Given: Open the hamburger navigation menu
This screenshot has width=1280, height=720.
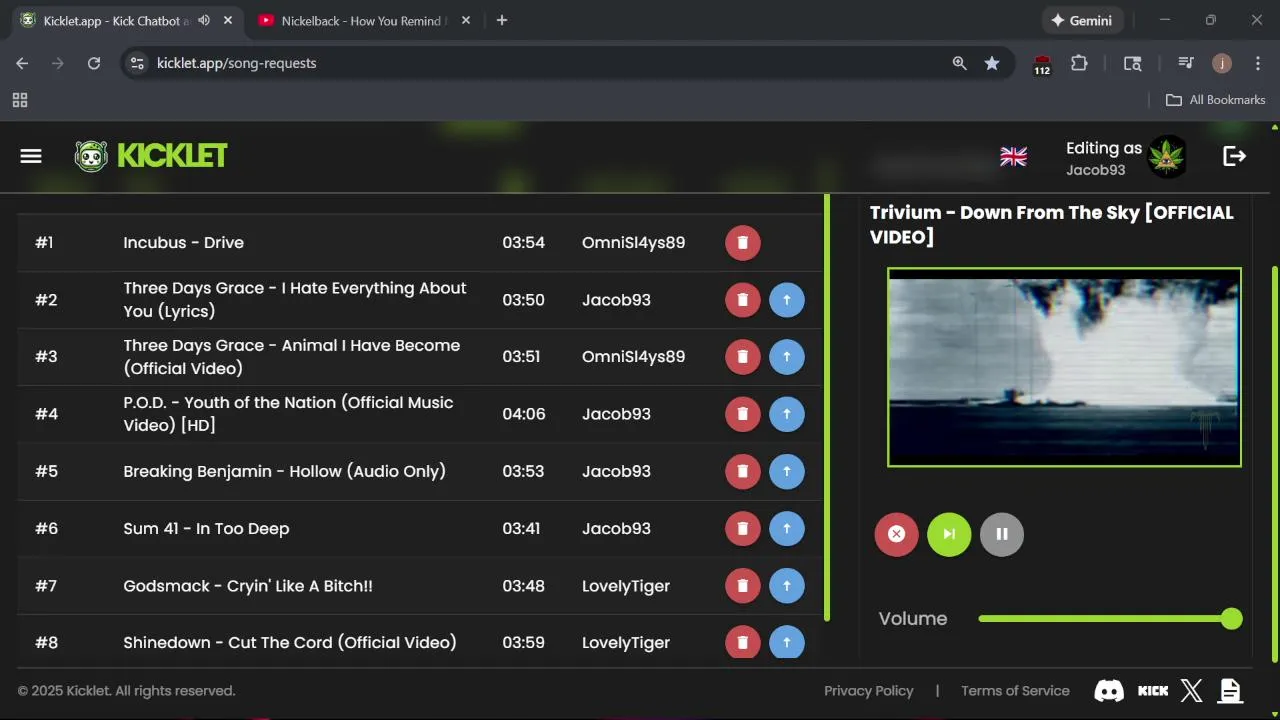Looking at the screenshot, I should pyautogui.click(x=31, y=156).
